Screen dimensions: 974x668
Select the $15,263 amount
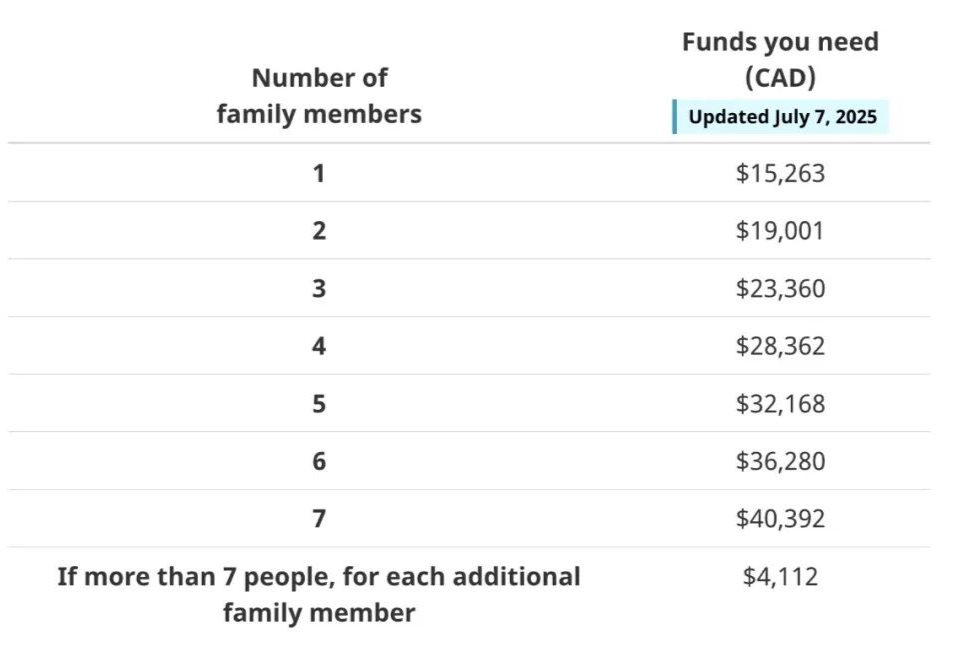[x=780, y=173]
